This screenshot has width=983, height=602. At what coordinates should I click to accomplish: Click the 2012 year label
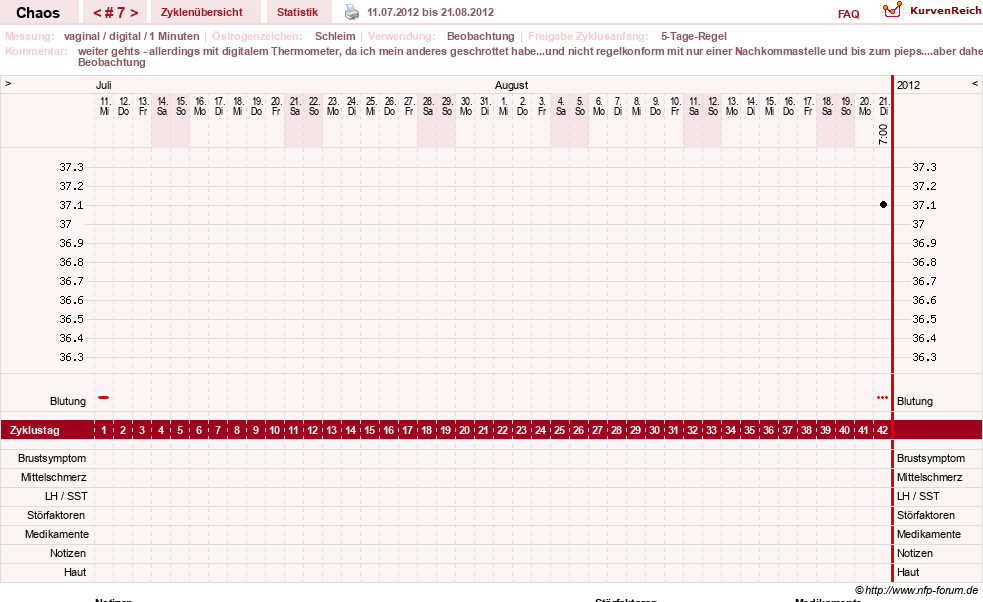(x=908, y=85)
